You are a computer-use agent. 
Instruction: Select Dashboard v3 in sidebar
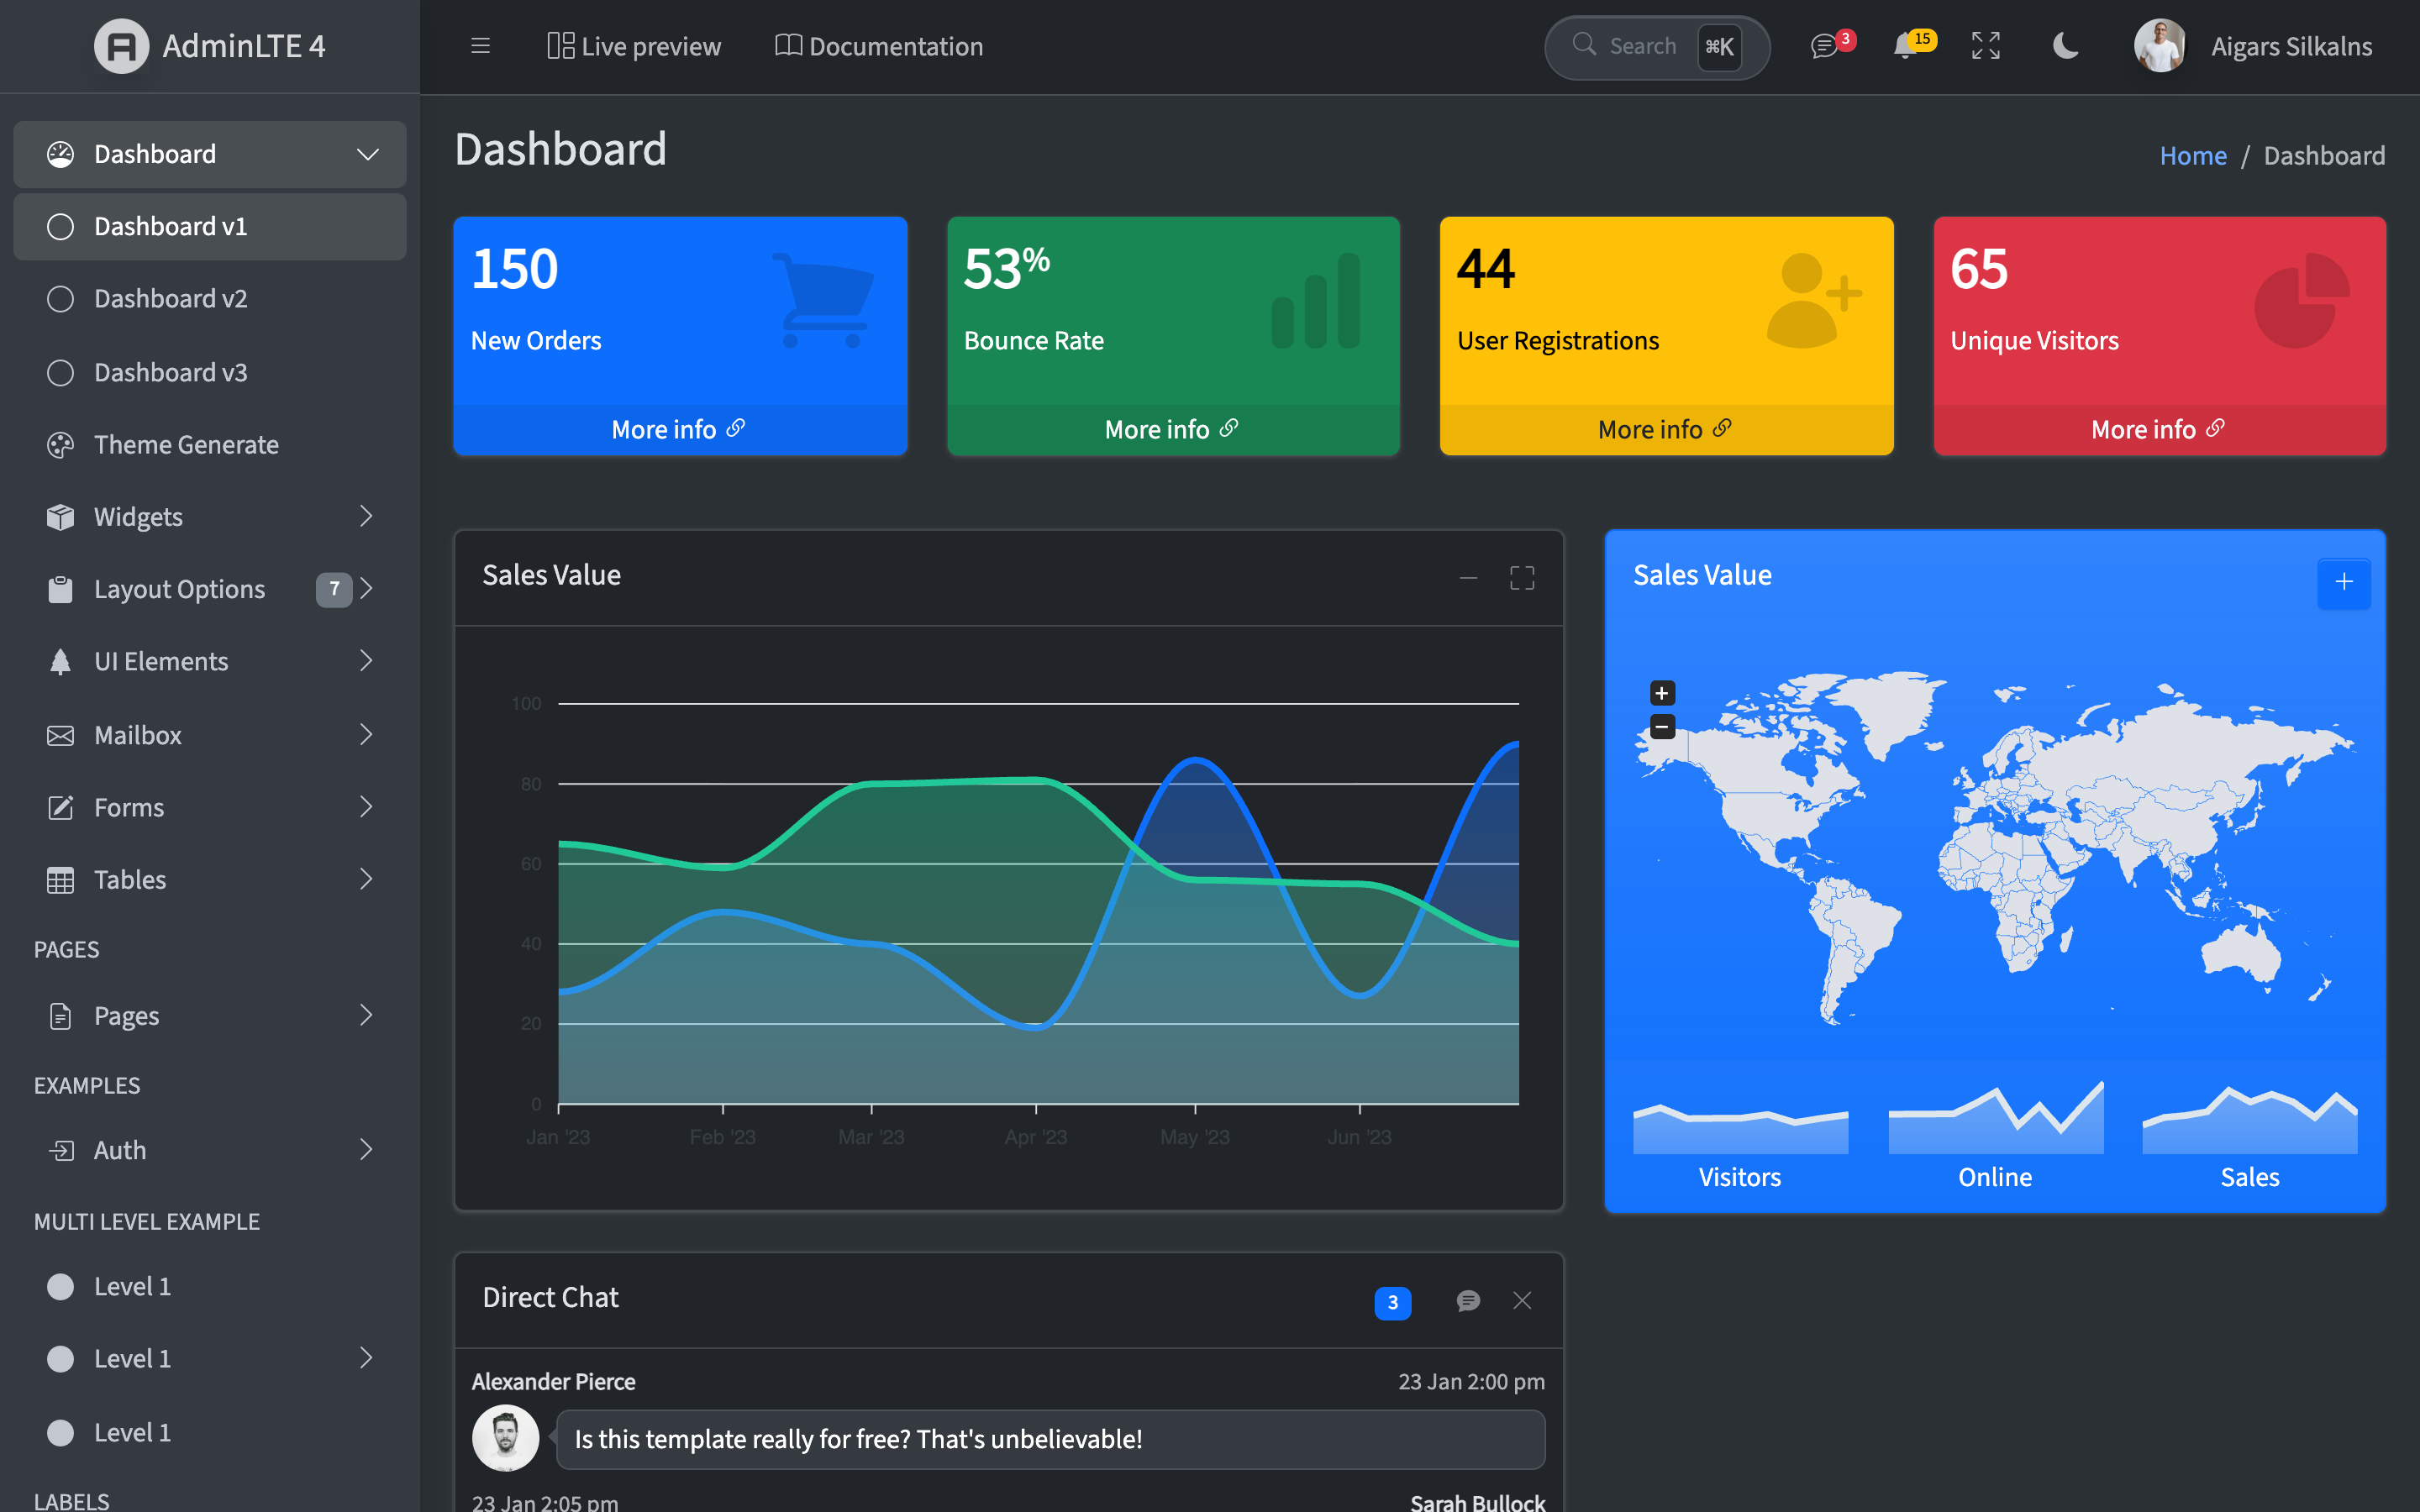[210, 372]
